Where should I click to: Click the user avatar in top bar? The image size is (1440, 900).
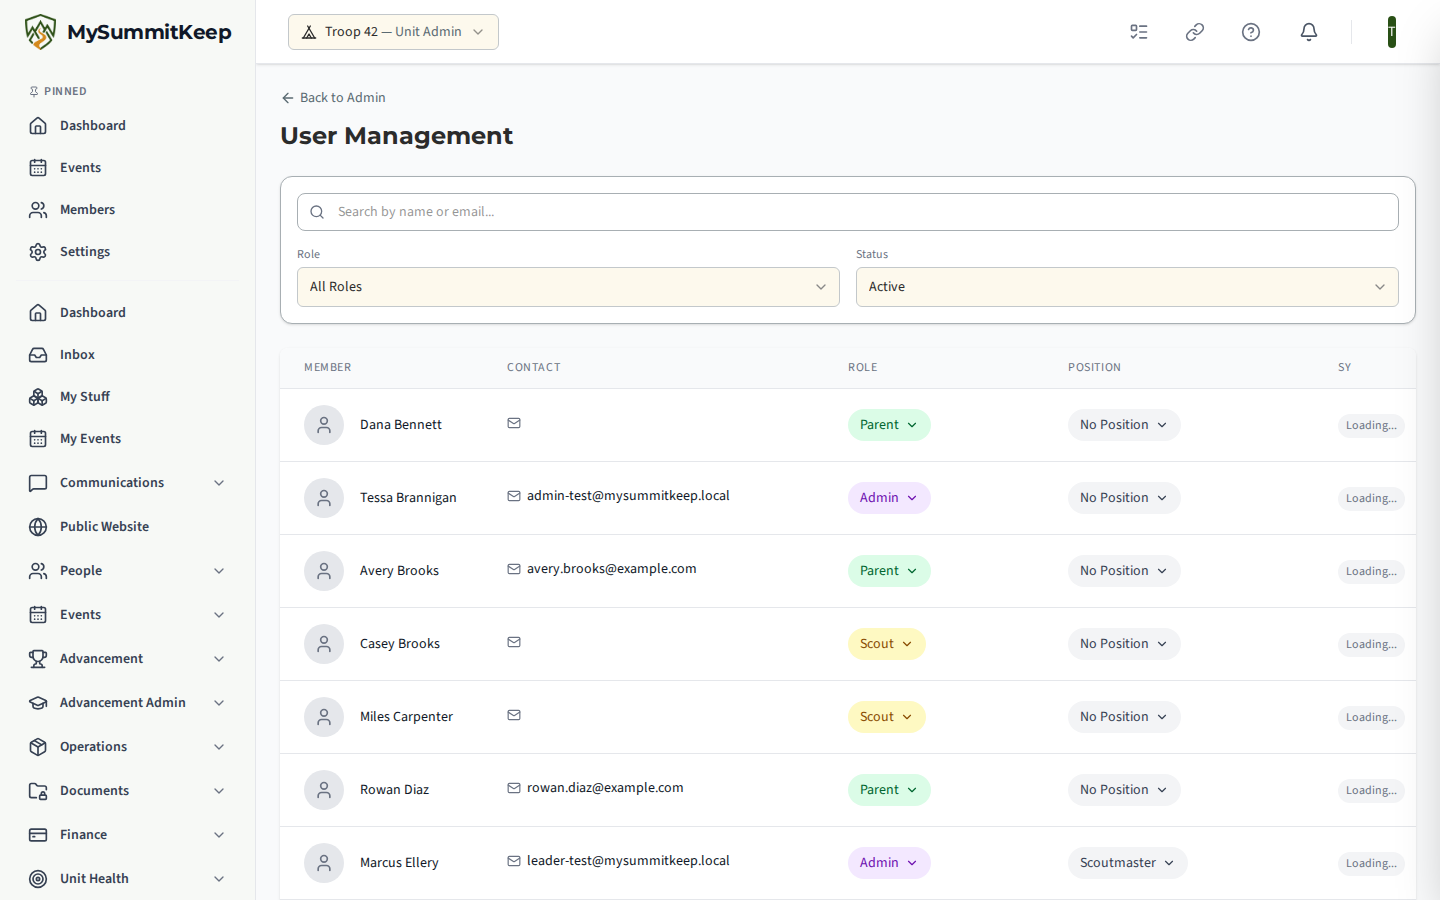[1392, 32]
